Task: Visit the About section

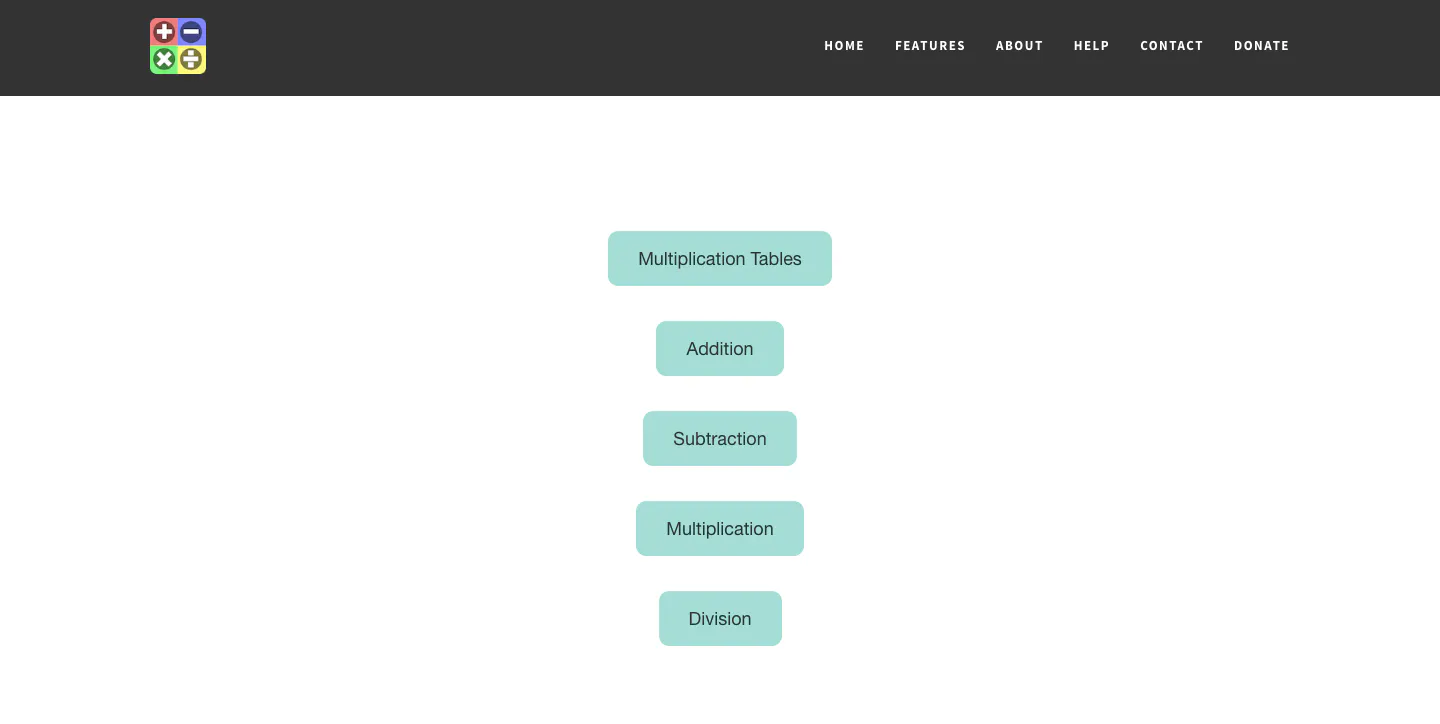Action: point(1019,46)
